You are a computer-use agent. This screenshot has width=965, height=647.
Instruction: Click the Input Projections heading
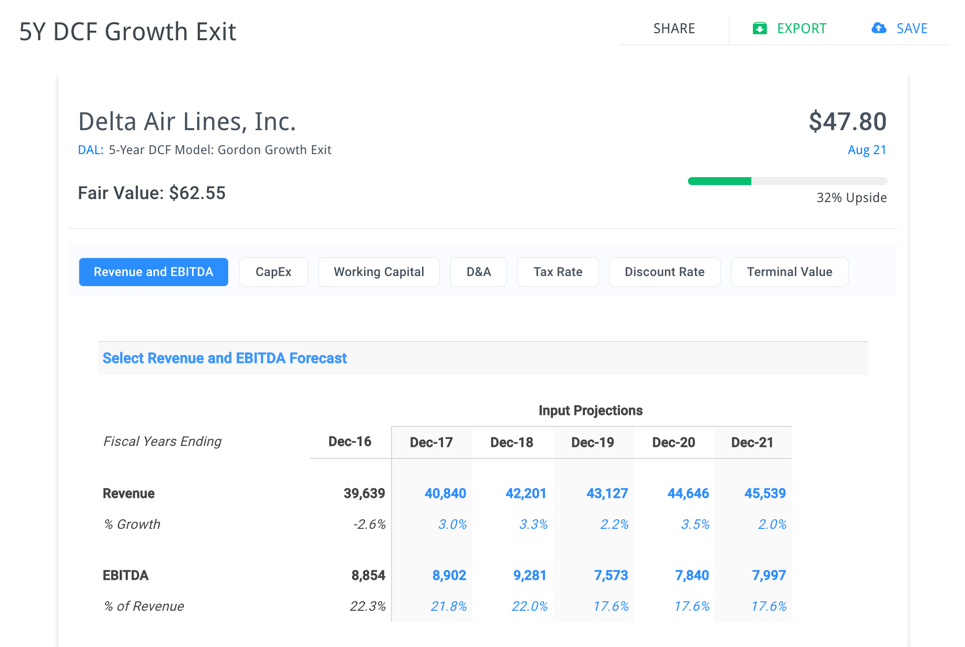pyautogui.click(x=591, y=411)
